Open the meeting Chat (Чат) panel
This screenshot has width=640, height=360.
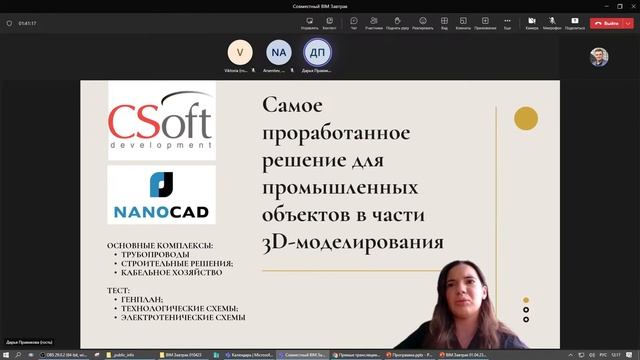tap(354, 23)
